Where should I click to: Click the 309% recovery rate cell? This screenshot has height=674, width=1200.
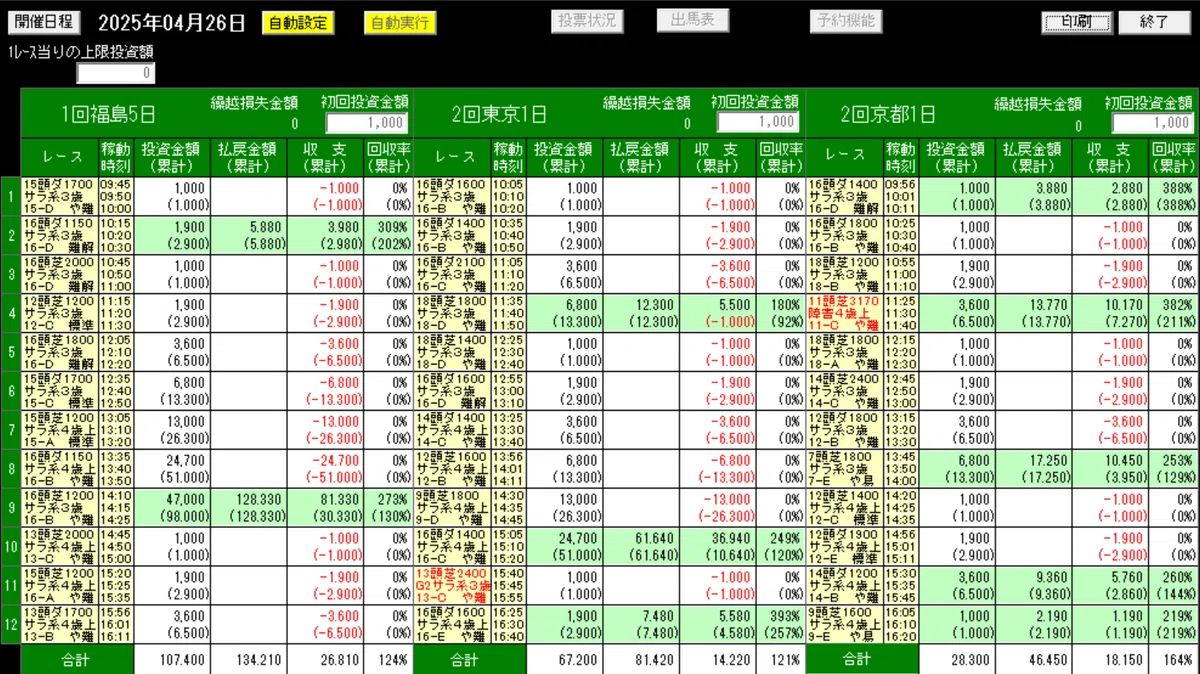[x=388, y=235]
